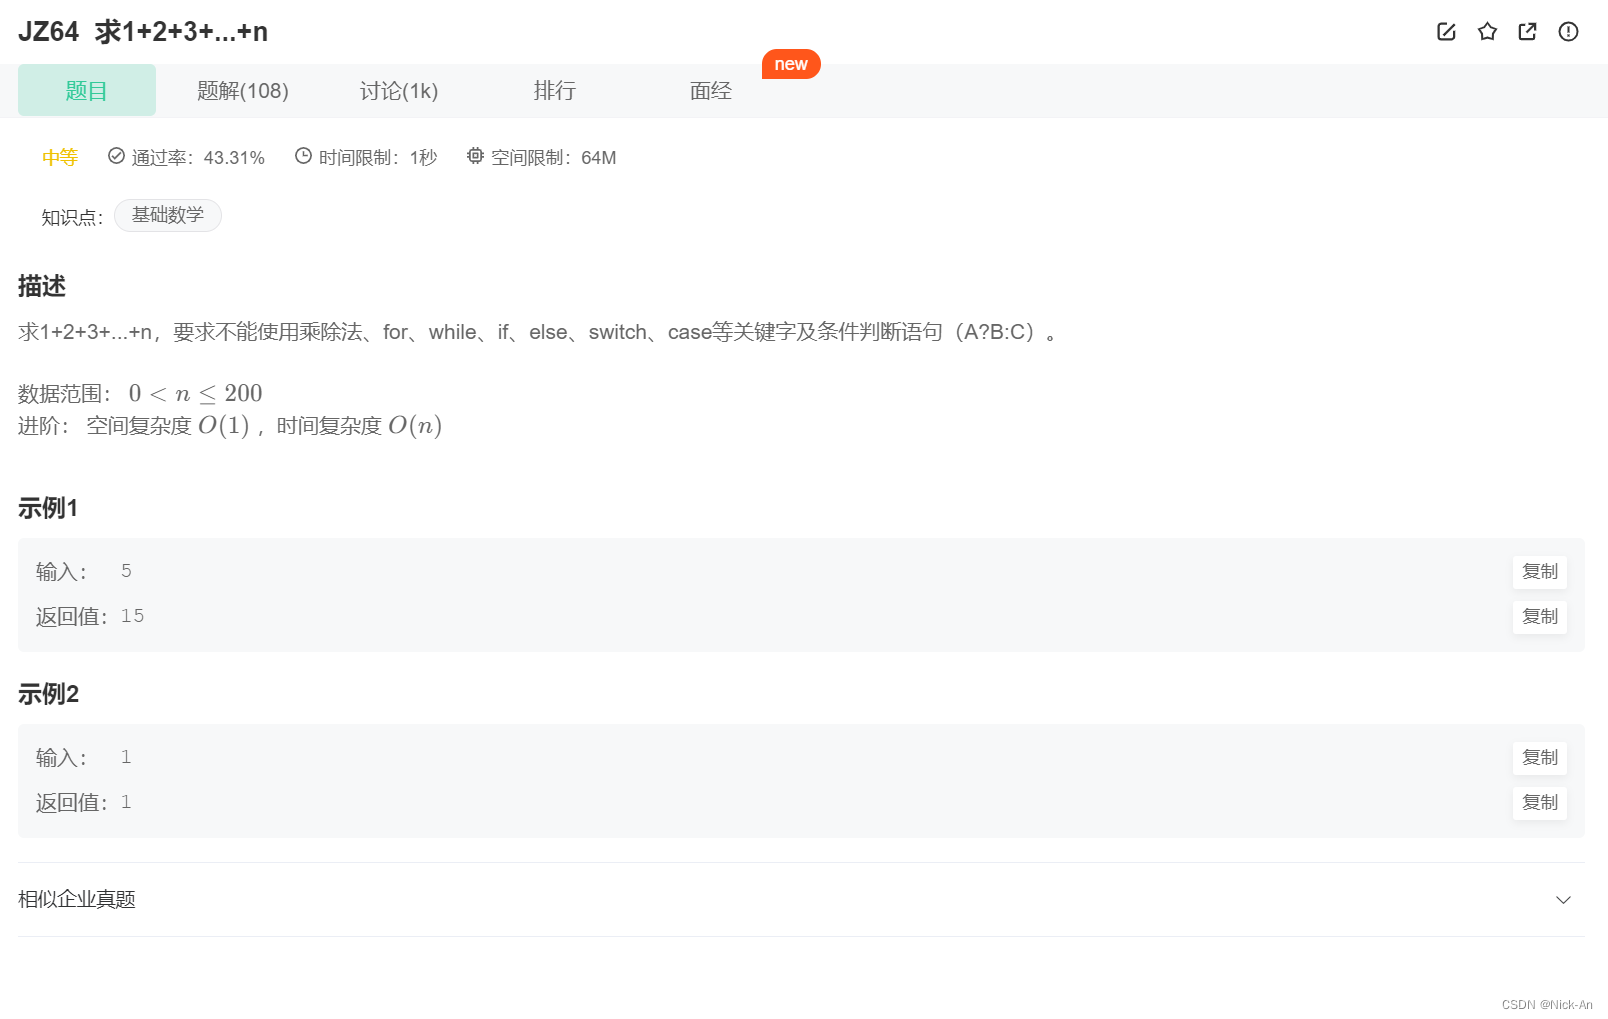Favorite the problem with star icon

click(x=1487, y=32)
